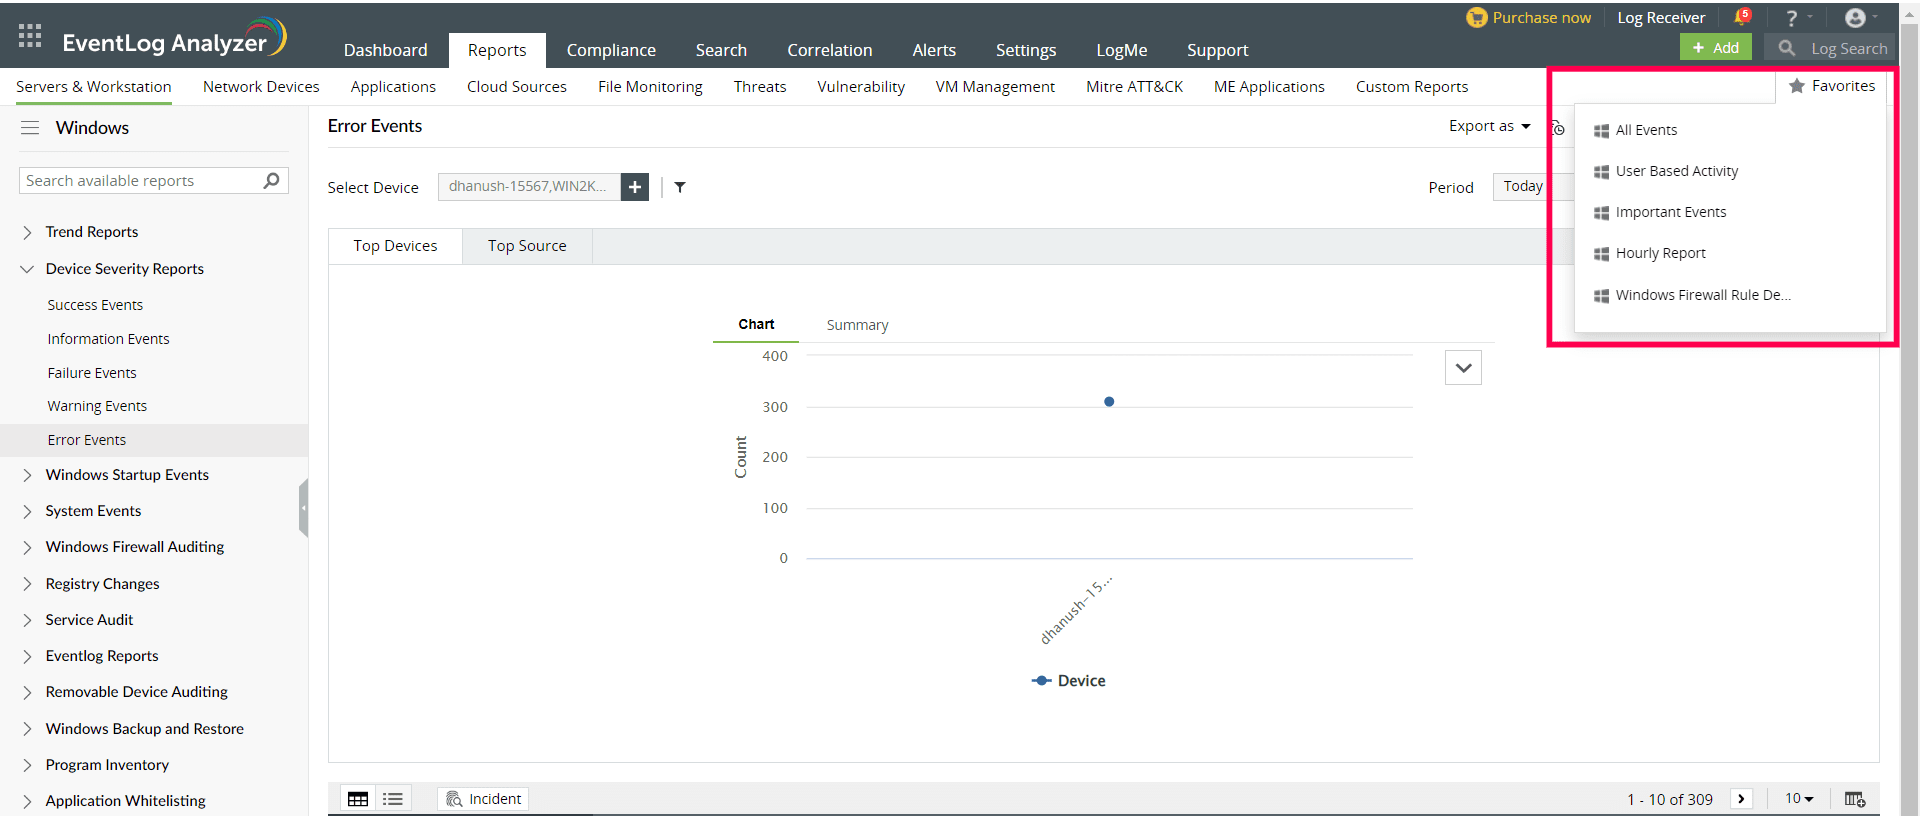Click the schedule report clock icon
Image resolution: width=1920 pixels, height=816 pixels.
pyautogui.click(x=1557, y=127)
